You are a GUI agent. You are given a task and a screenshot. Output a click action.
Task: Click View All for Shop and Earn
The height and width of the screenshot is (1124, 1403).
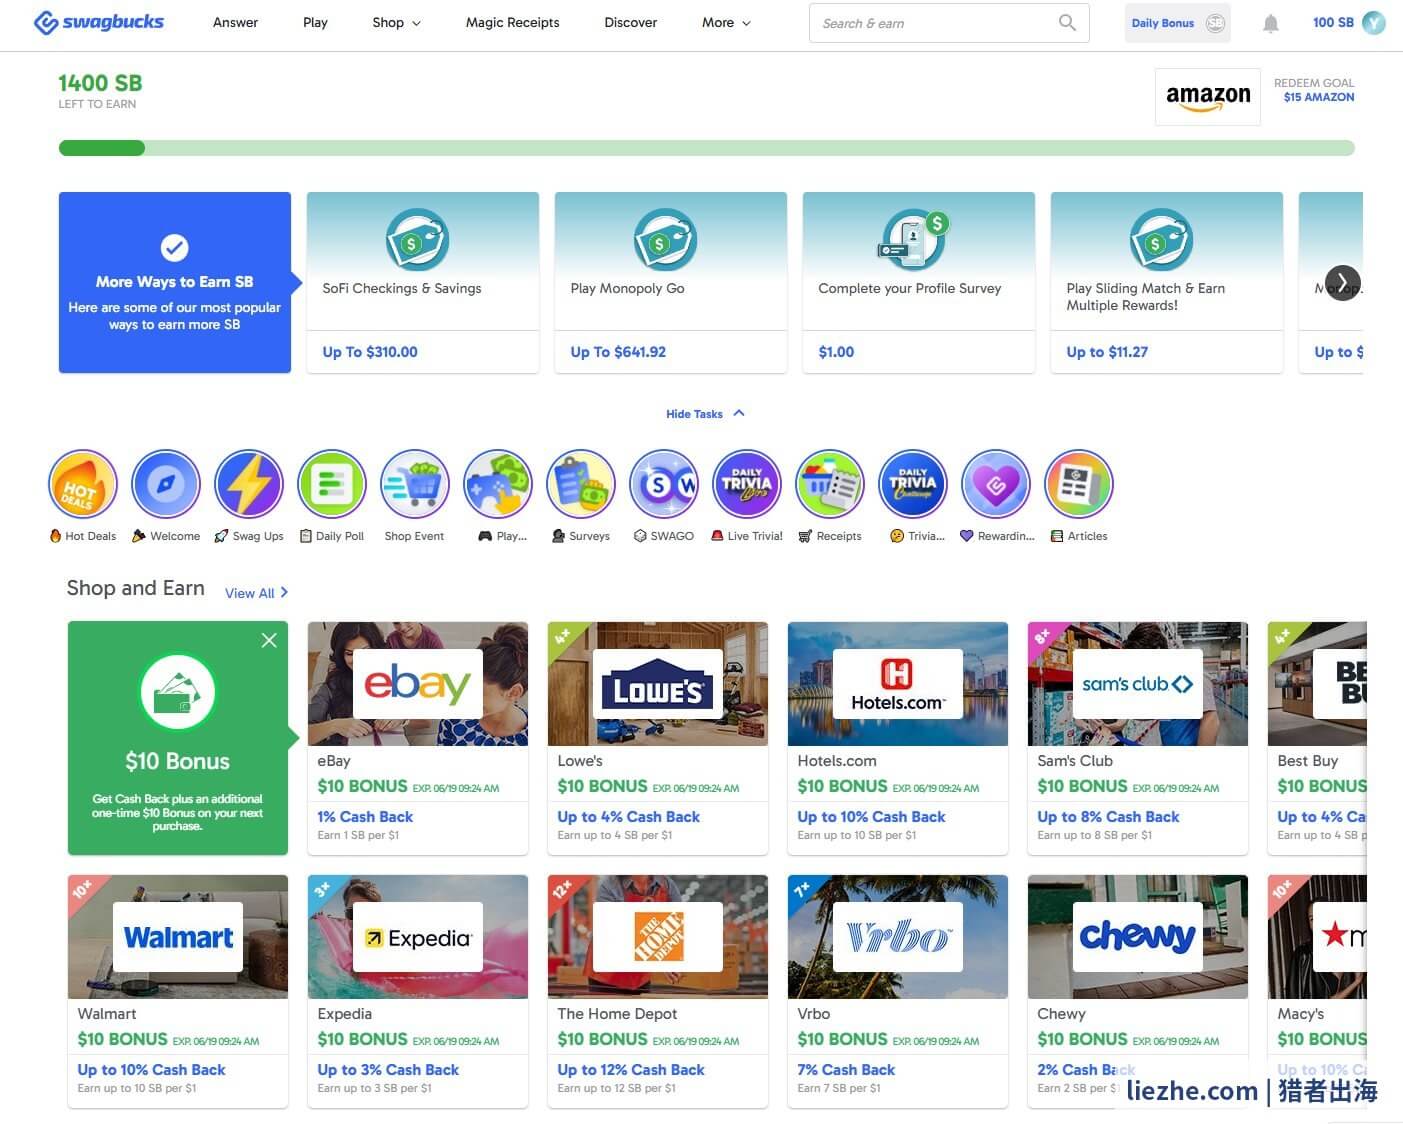pos(257,593)
